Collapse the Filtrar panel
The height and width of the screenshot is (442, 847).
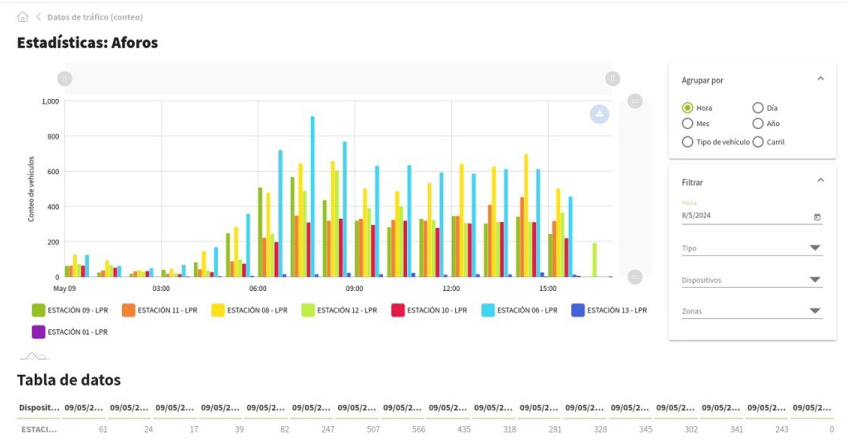point(820,180)
